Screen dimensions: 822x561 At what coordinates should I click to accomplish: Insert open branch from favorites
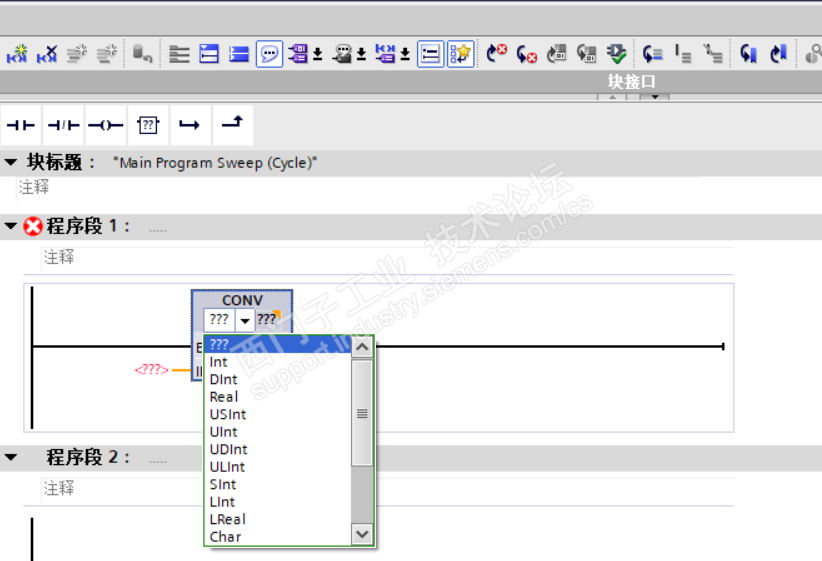coord(190,125)
